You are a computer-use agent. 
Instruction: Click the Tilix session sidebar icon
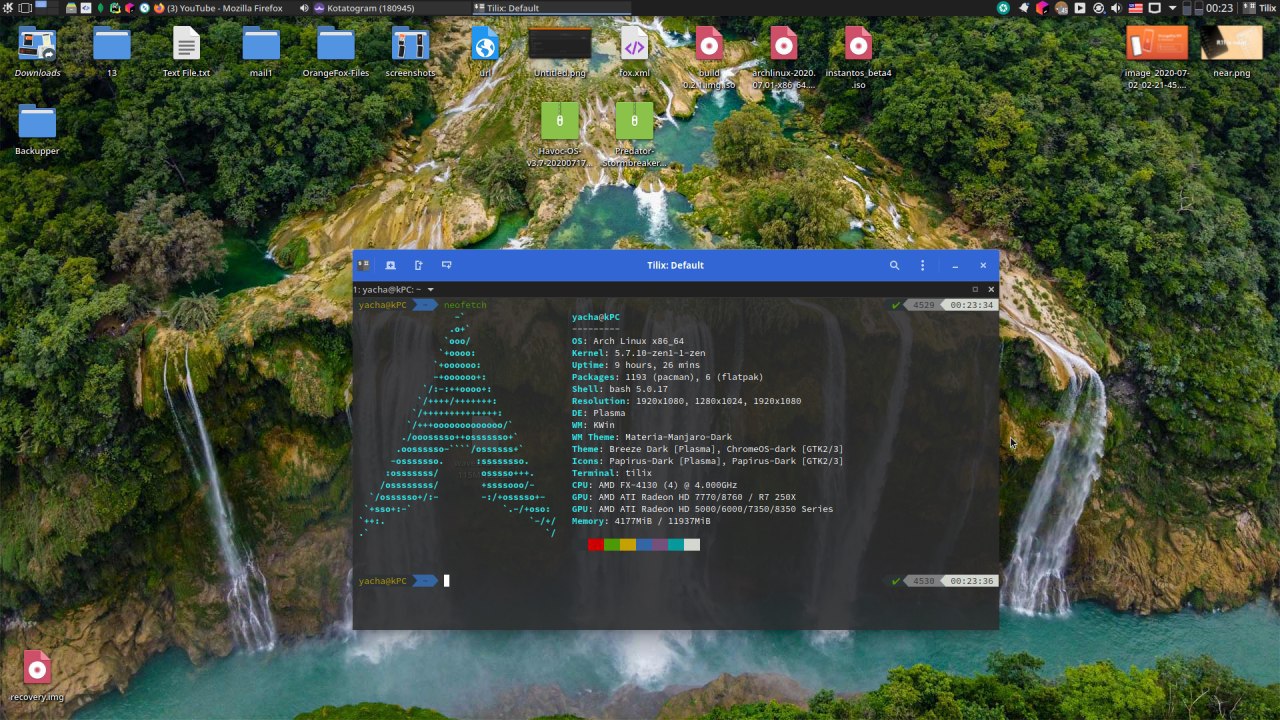click(x=363, y=265)
